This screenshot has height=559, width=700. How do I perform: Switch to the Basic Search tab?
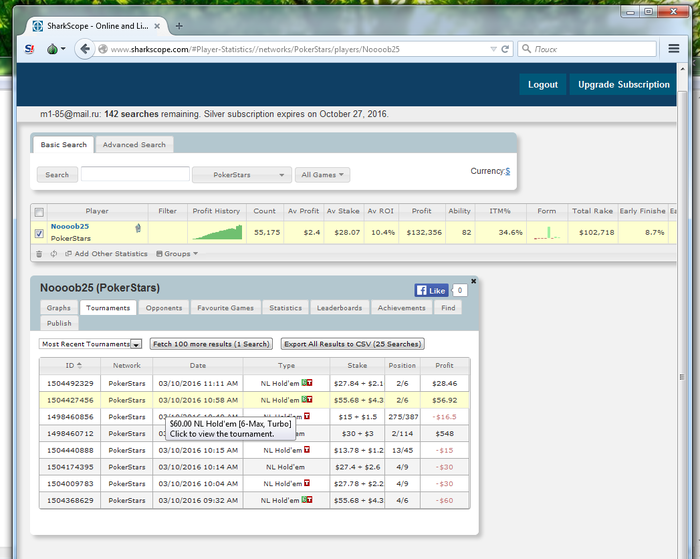tap(63, 145)
